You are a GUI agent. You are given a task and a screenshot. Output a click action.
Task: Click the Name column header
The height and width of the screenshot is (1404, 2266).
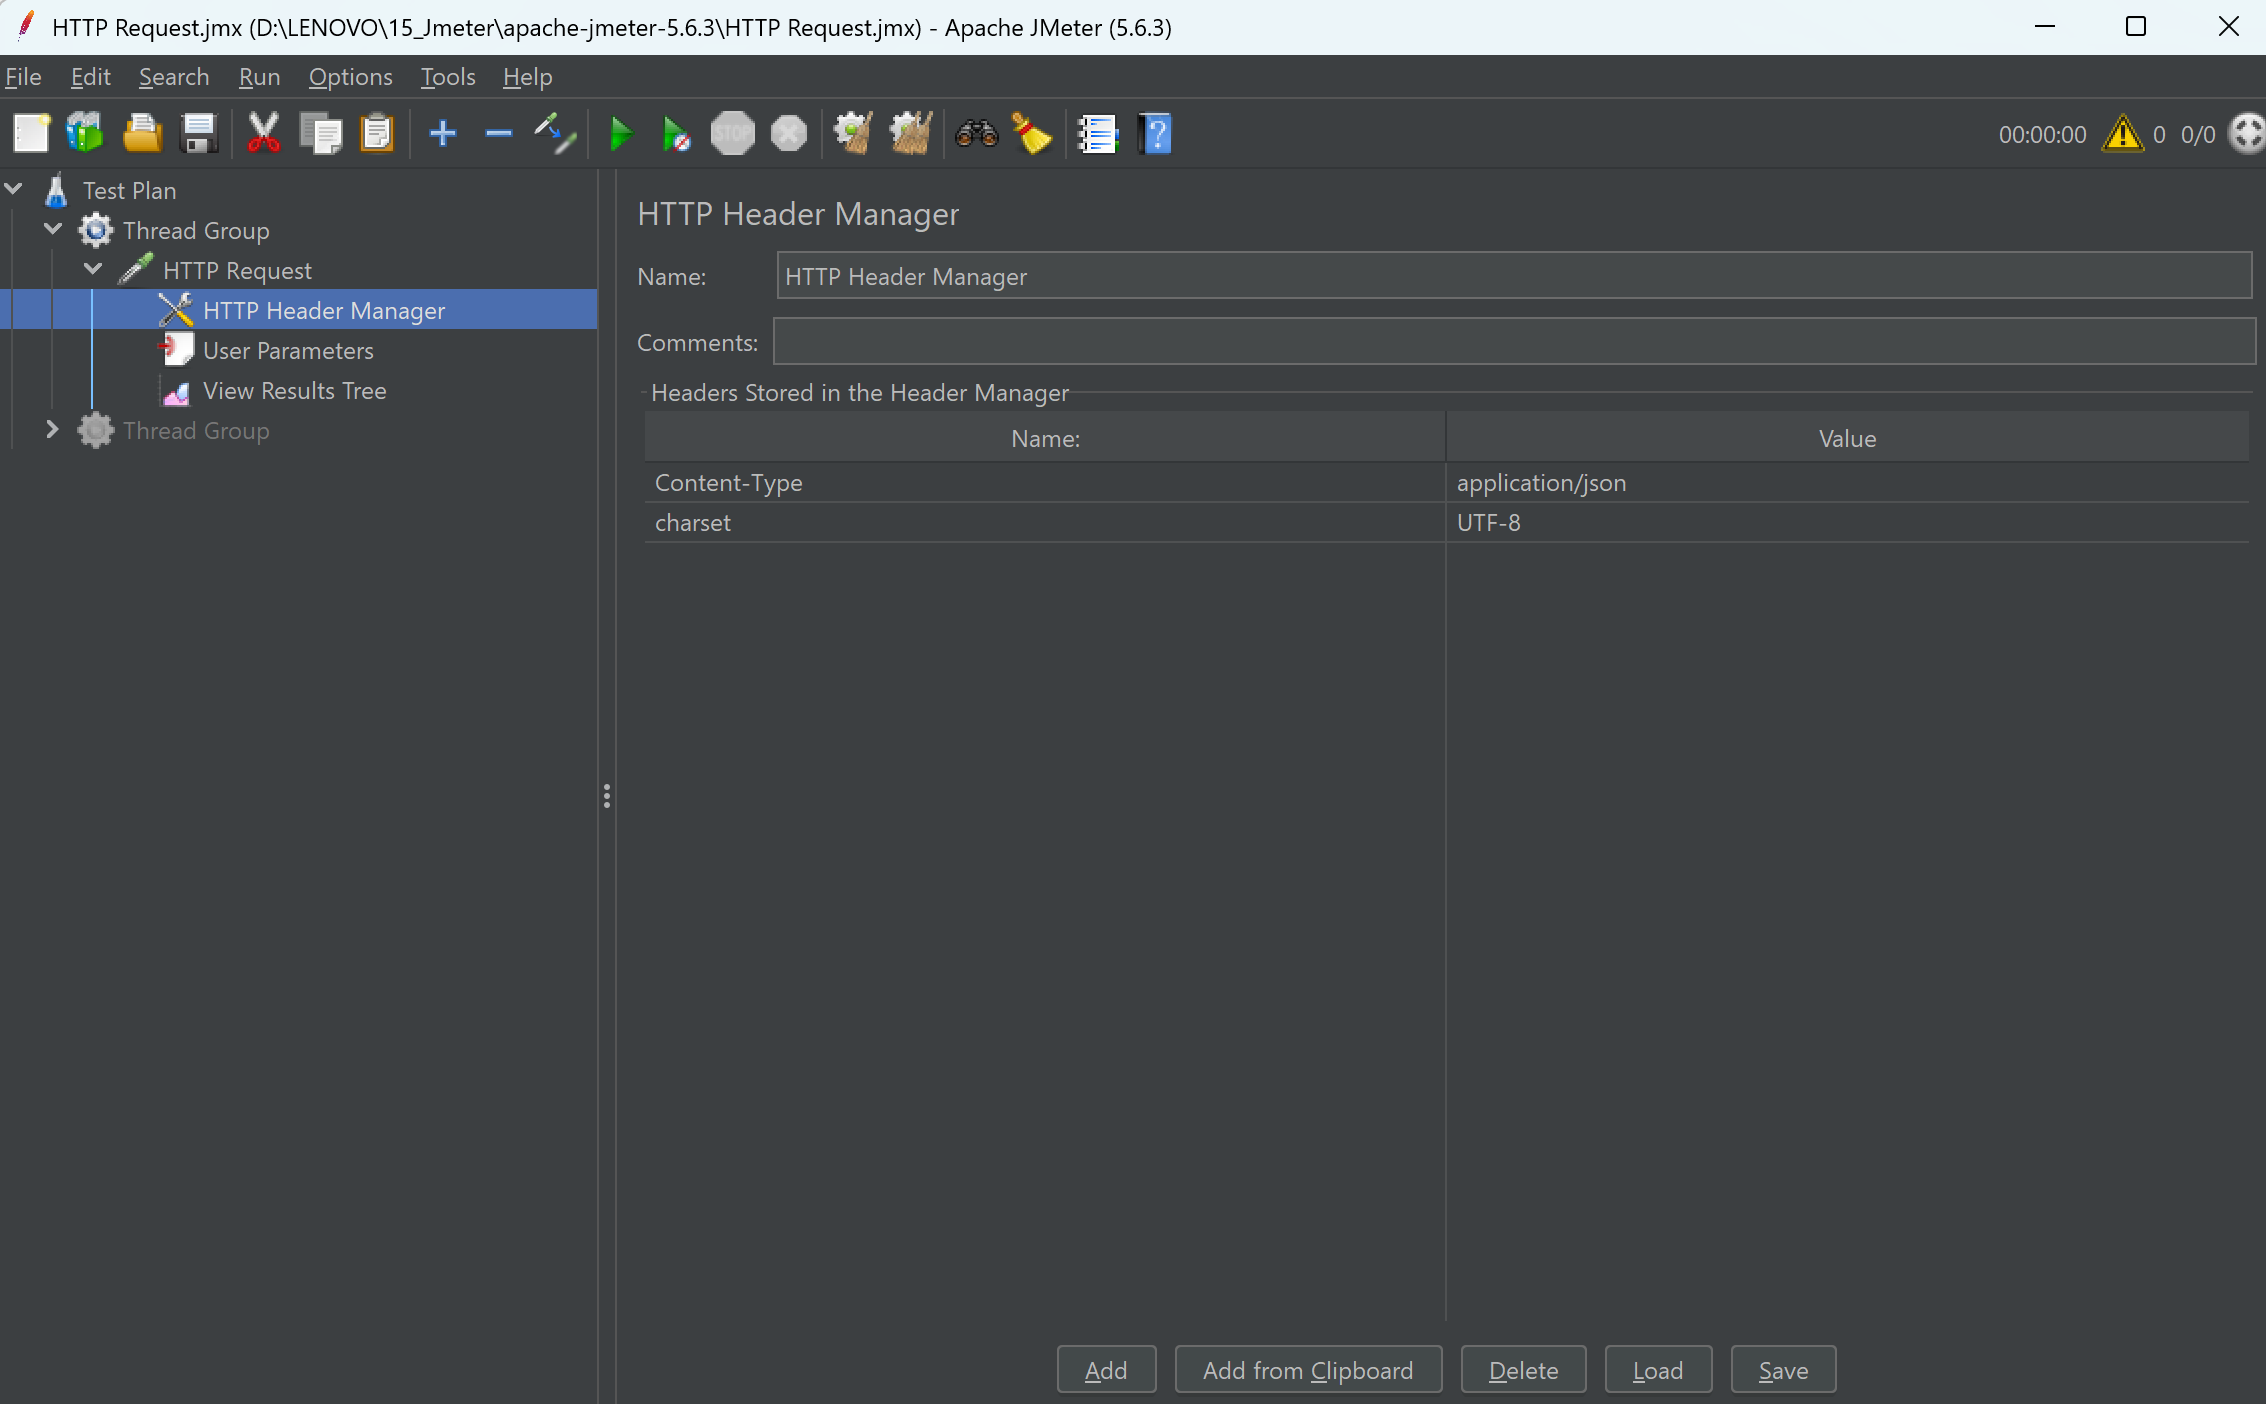(x=1044, y=437)
